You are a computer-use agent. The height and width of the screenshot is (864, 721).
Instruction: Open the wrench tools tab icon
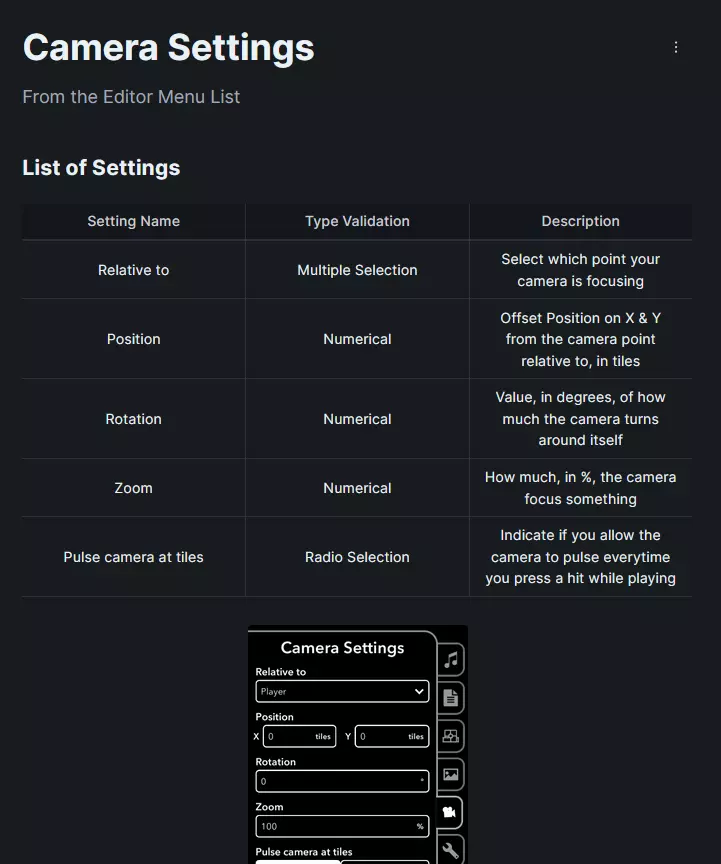pos(451,850)
